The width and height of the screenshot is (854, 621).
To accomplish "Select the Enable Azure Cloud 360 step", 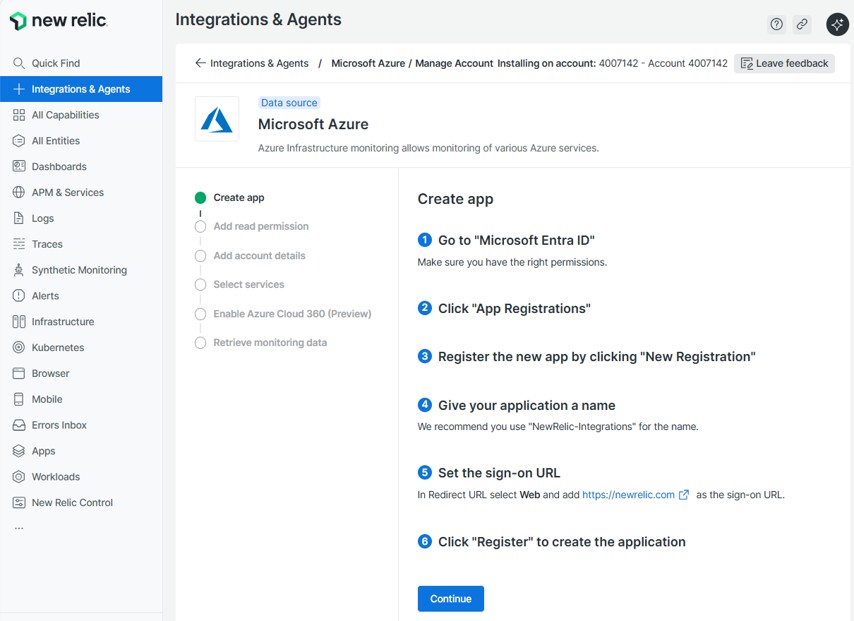I will pos(292,314).
